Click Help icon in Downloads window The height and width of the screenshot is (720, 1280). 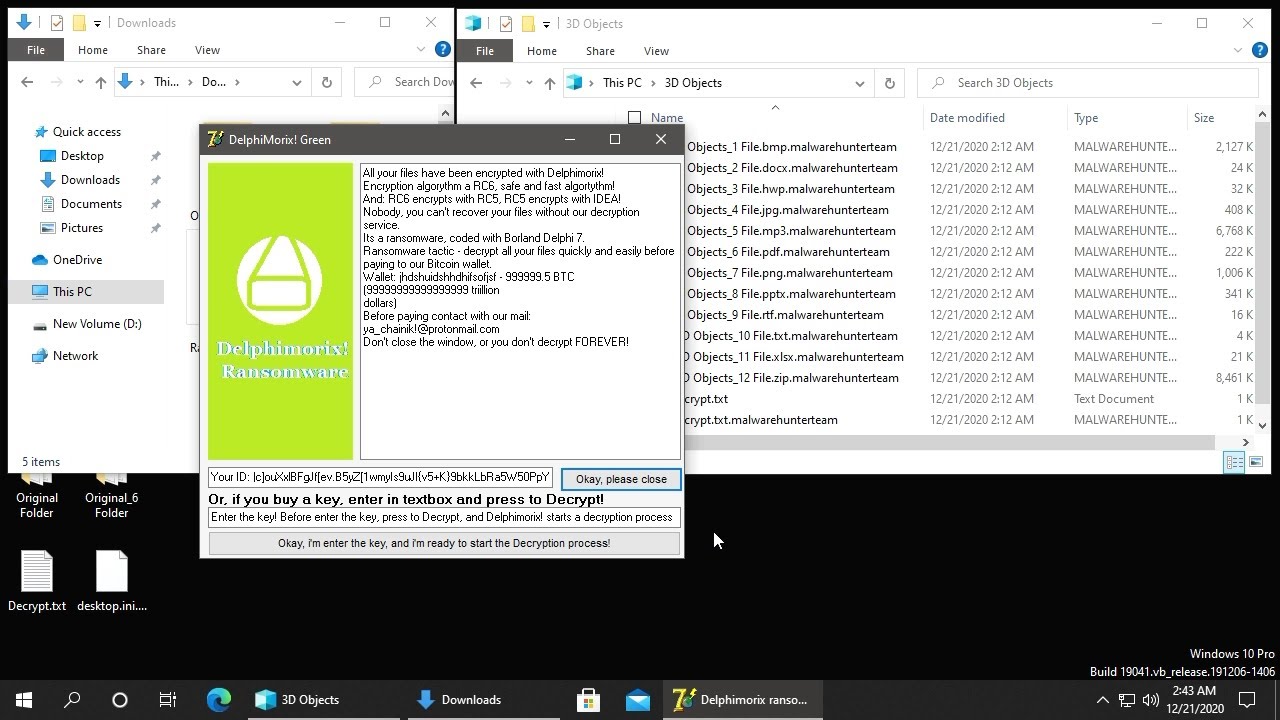(443, 49)
